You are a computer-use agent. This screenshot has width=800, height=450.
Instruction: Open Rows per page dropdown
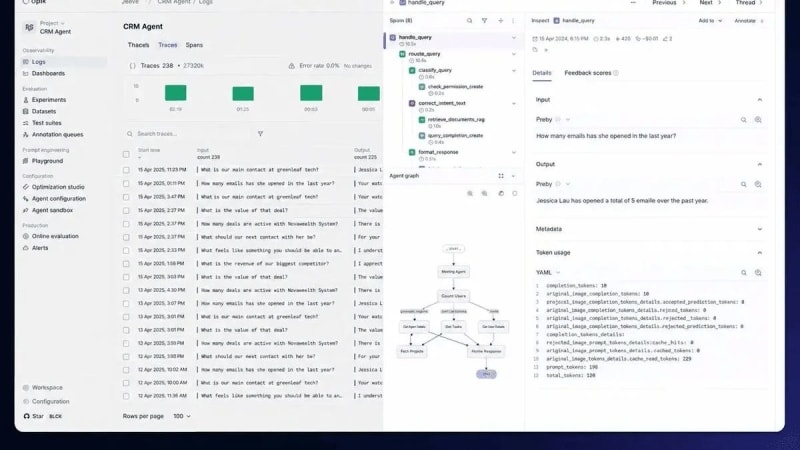click(x=182, y=416)
